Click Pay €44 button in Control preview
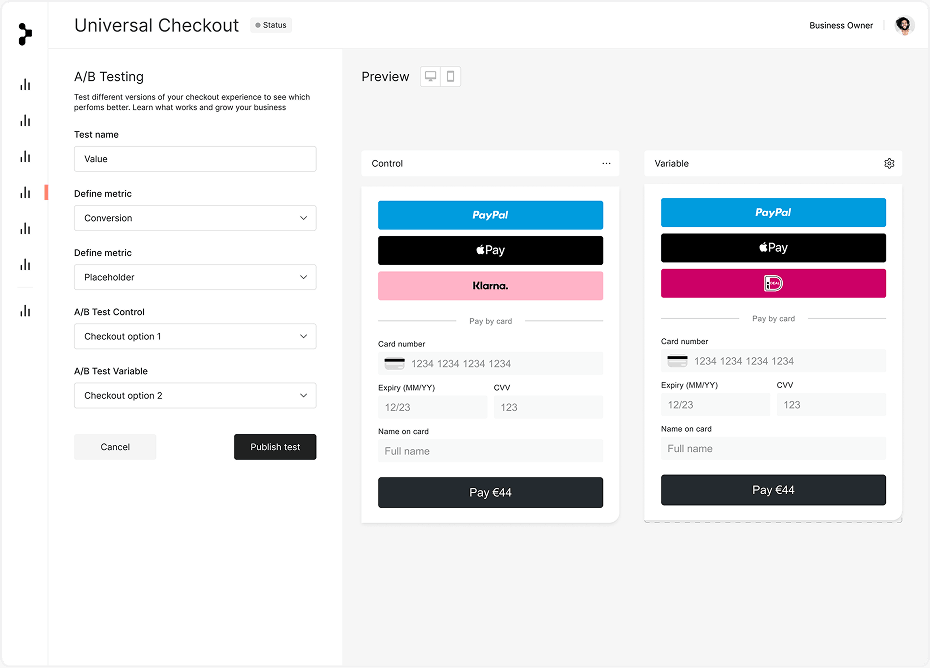Screen dimensions: 930x668 pos(491,492)
